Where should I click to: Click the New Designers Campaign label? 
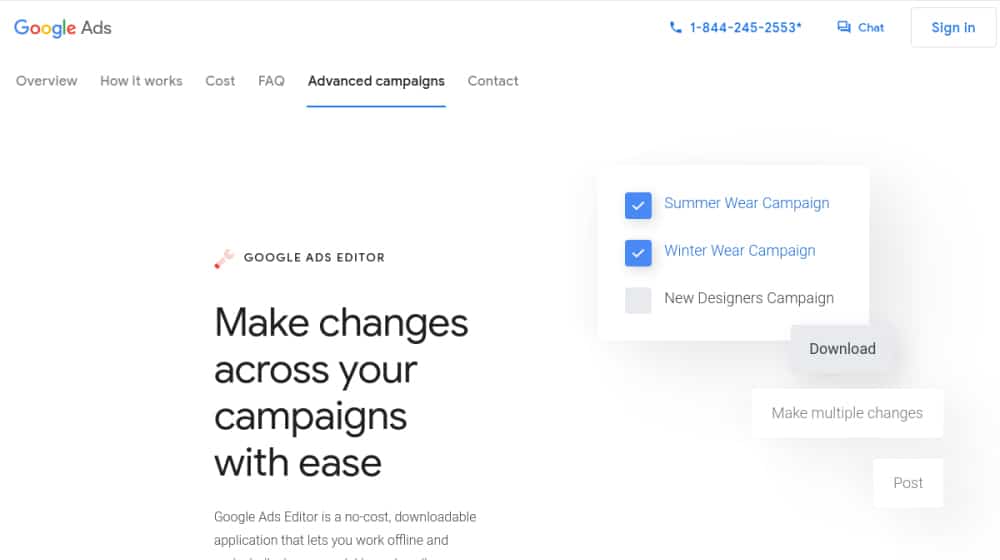point(749,298)
